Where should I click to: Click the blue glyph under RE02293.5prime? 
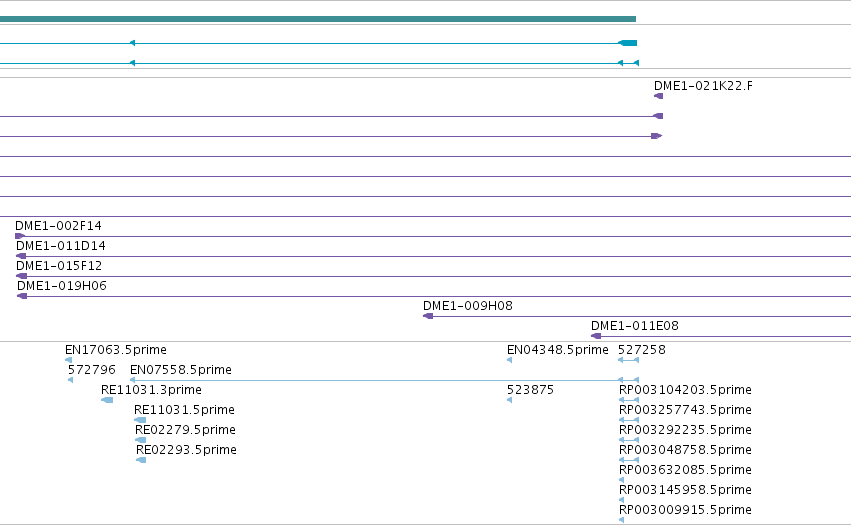(x=141, y=460)
